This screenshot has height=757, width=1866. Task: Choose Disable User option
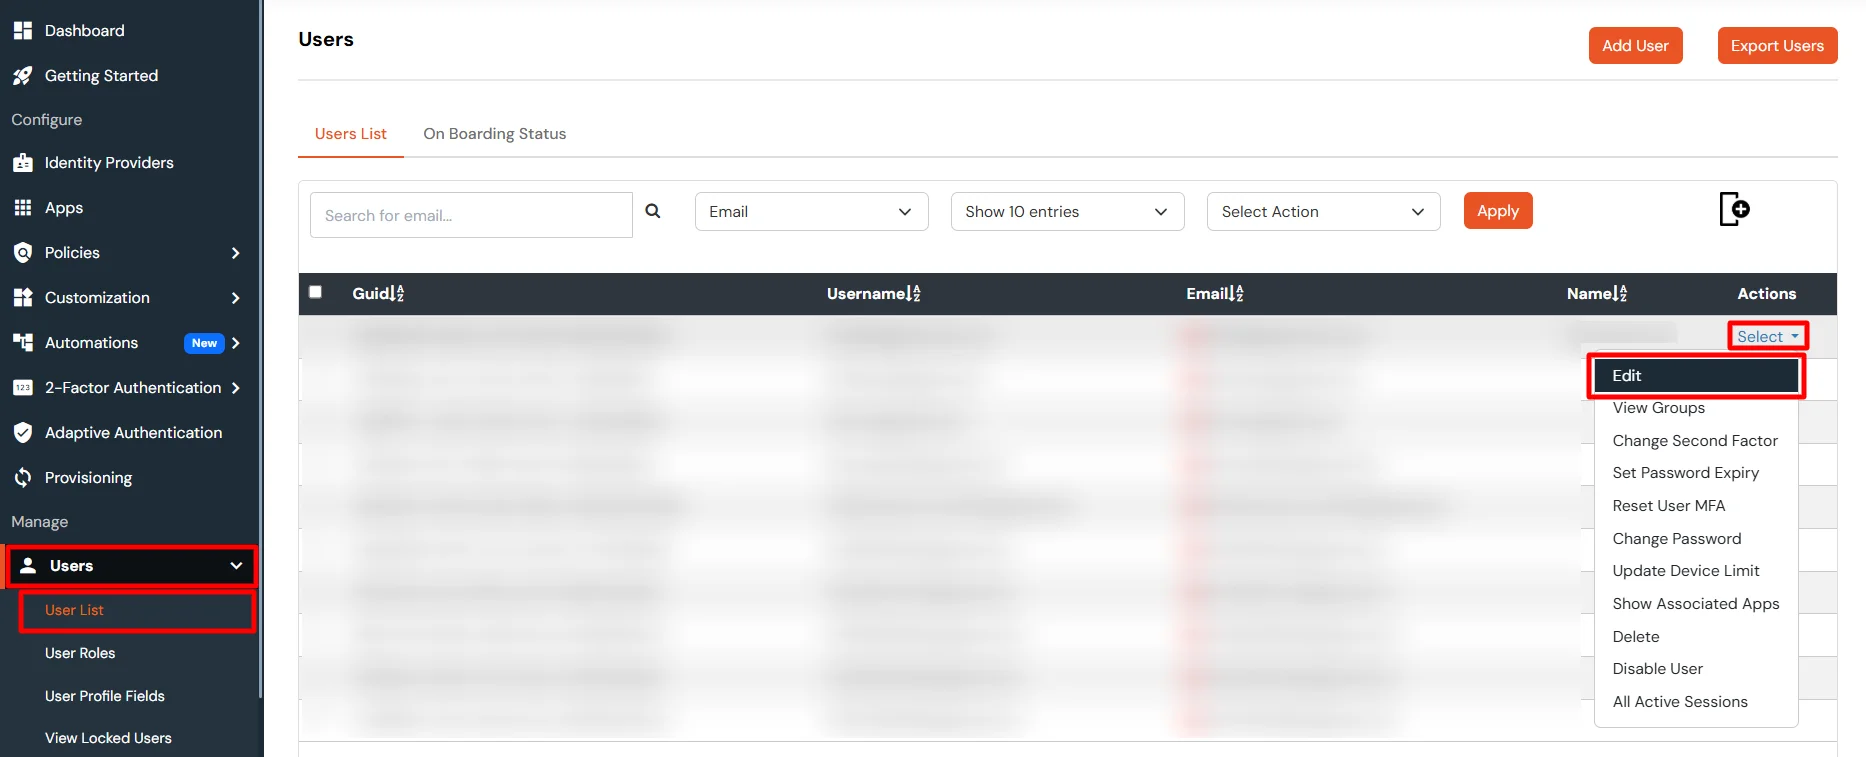tap(1696, 669)
